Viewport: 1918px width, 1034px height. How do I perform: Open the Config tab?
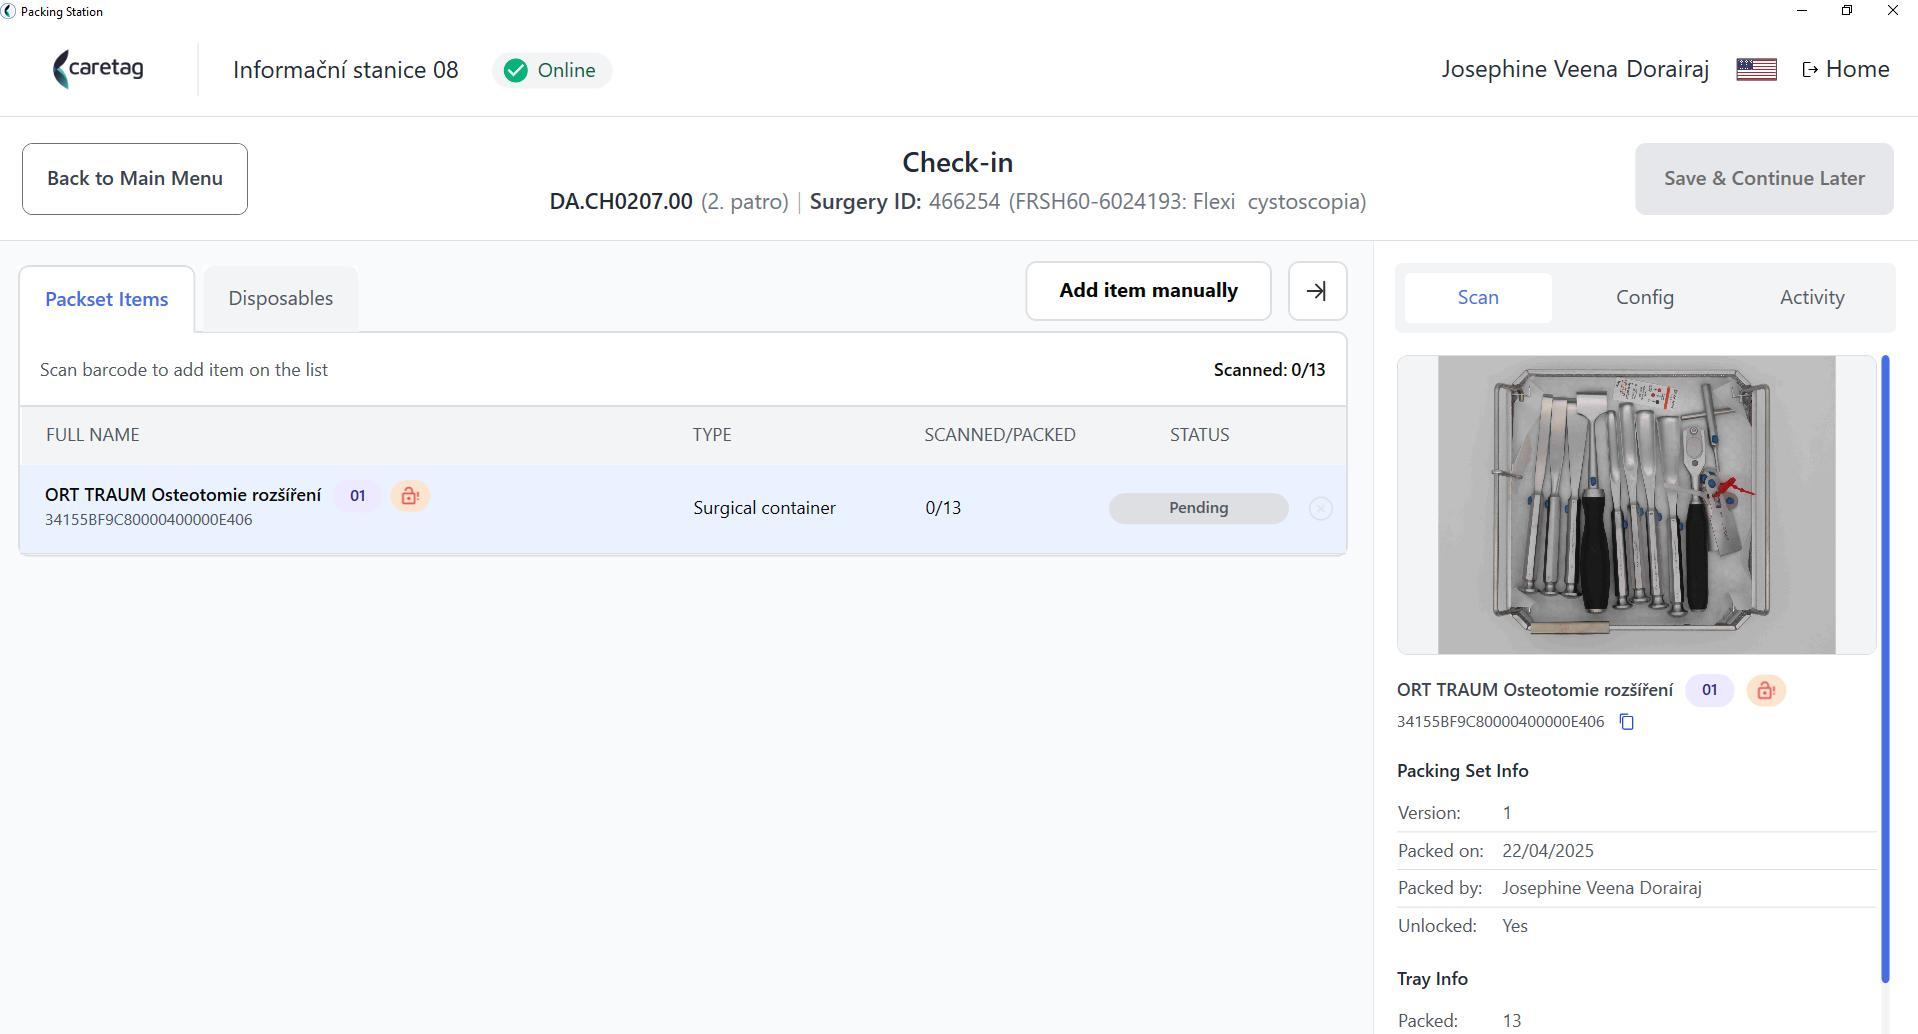pyautogui.click(x=1644, y=297)
